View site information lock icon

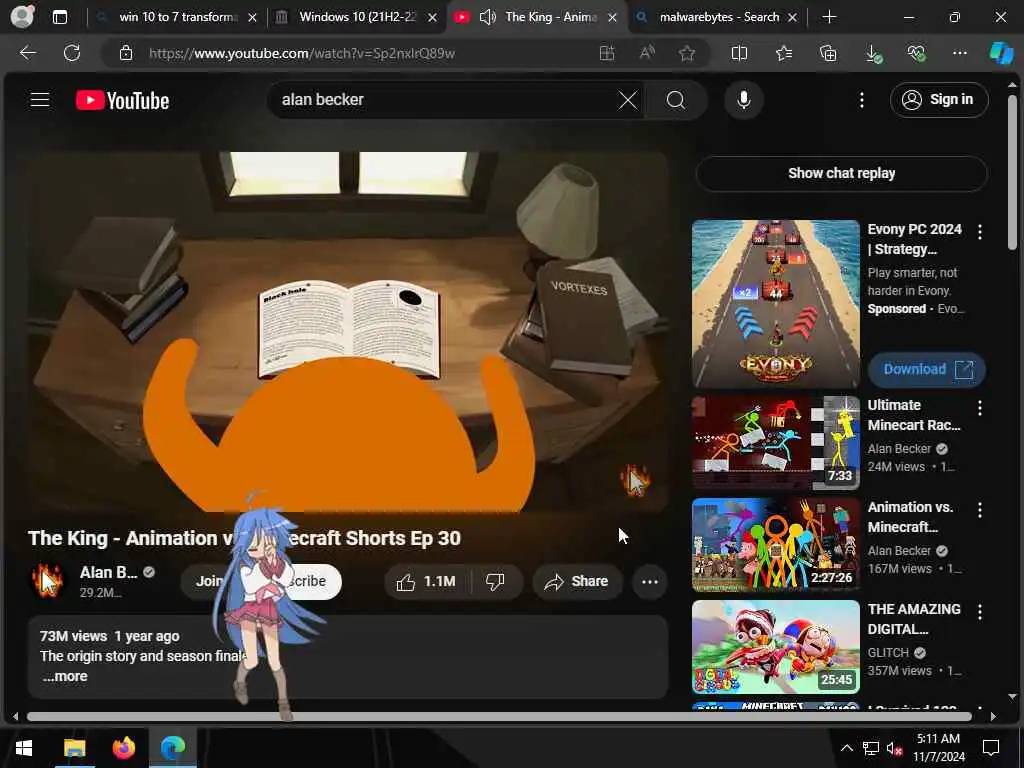click(x=126, y=53)
